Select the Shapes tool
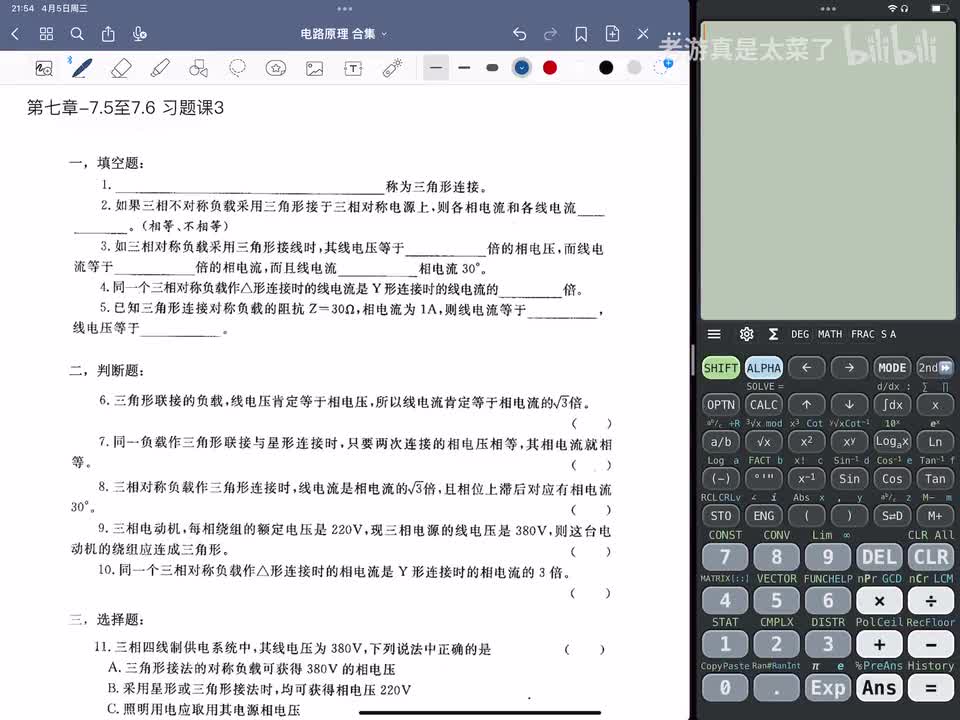 [x=198, y=68]
